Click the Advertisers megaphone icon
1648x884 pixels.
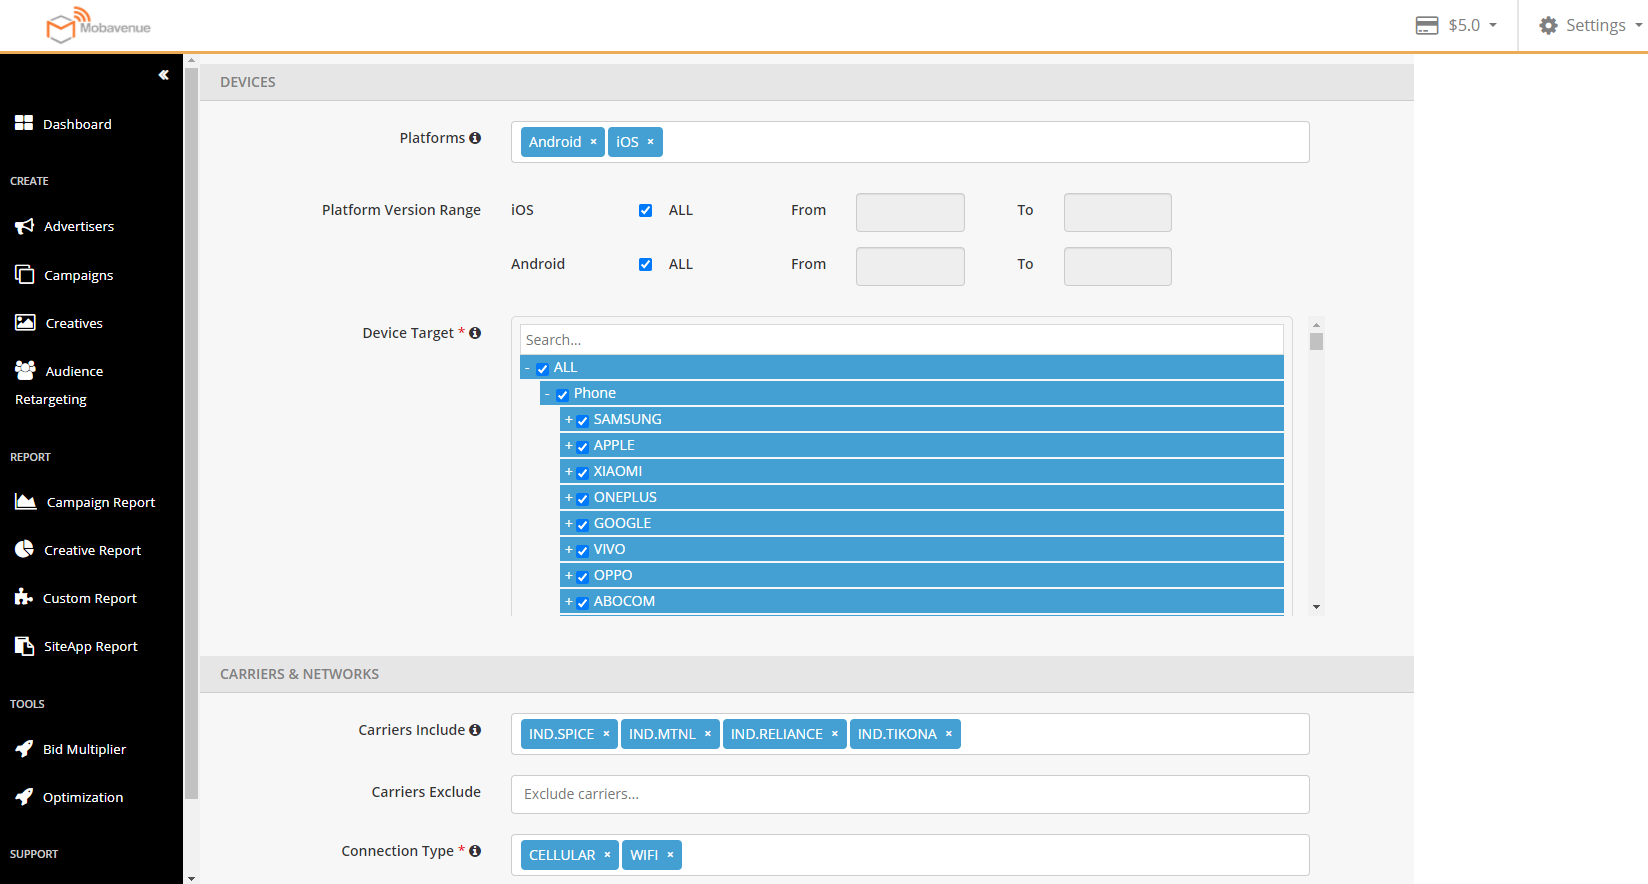click(25, 226)
